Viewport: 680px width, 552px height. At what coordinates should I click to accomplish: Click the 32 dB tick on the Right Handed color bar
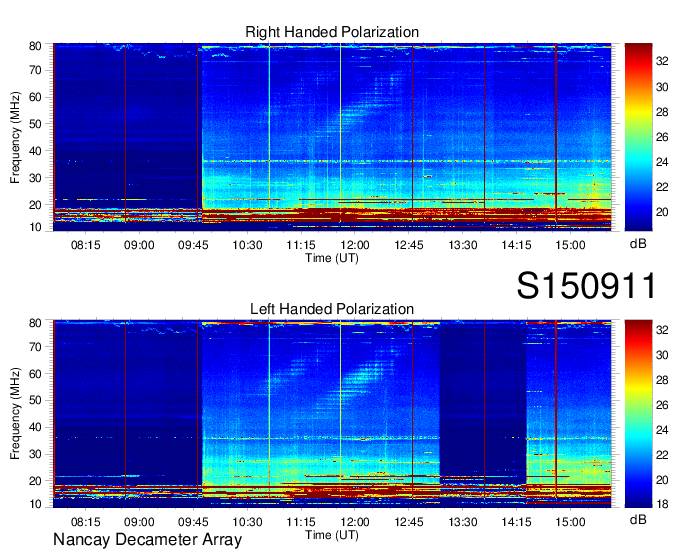[662, 62]
